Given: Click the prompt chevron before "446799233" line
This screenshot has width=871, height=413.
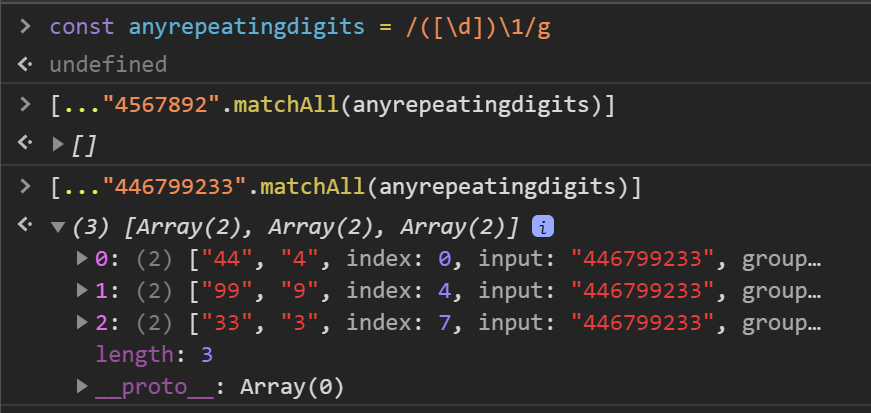Looking at the screenshot, I should click(x=25, y=186).
